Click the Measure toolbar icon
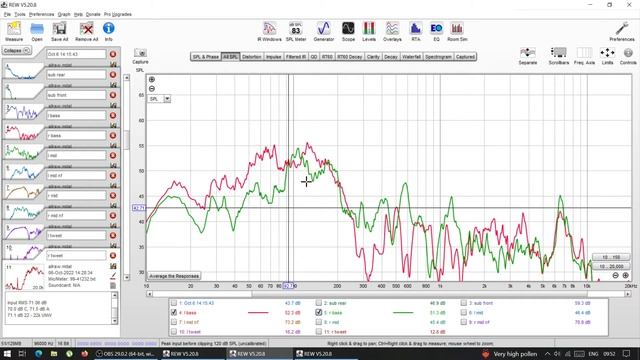Image resolution: width=640 pixels, height=360 pixels. (14, 31)
